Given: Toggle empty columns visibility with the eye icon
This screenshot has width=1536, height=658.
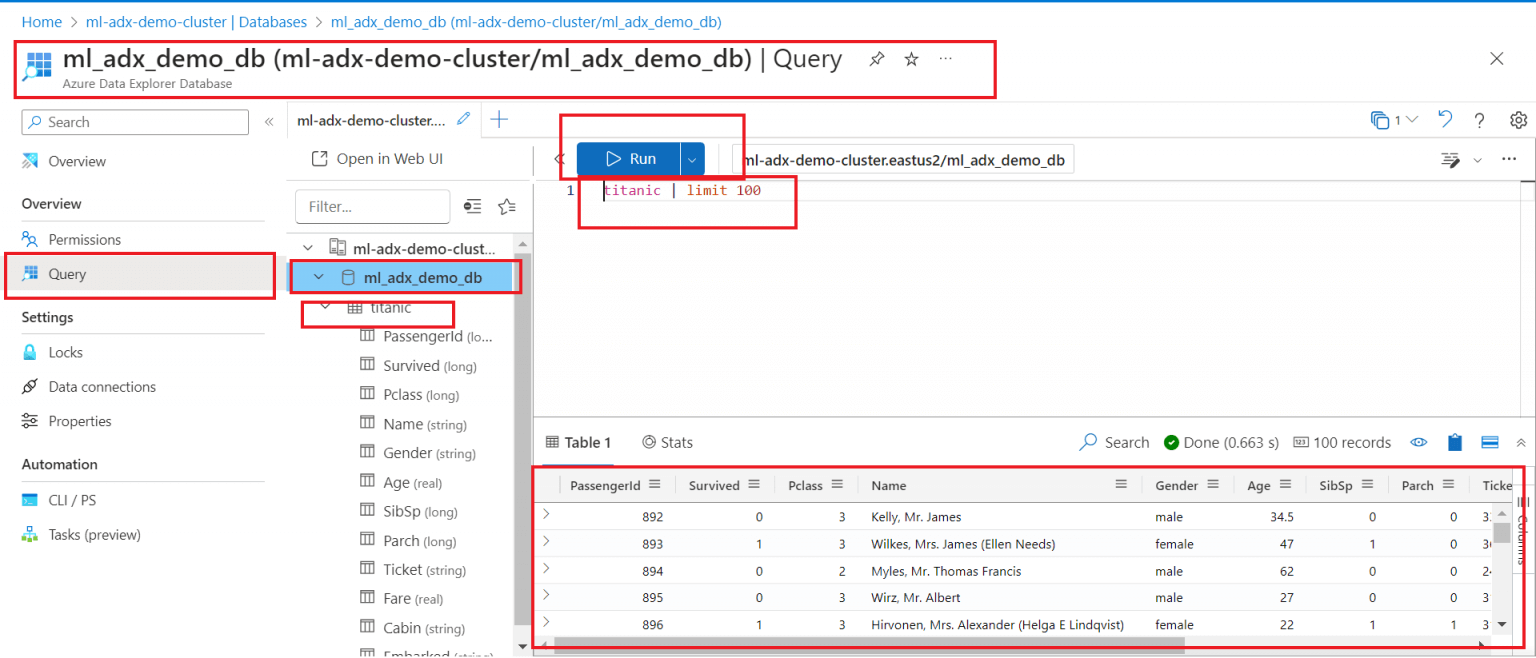Looking at the screenshot, I should click(x=1418, y=442).
